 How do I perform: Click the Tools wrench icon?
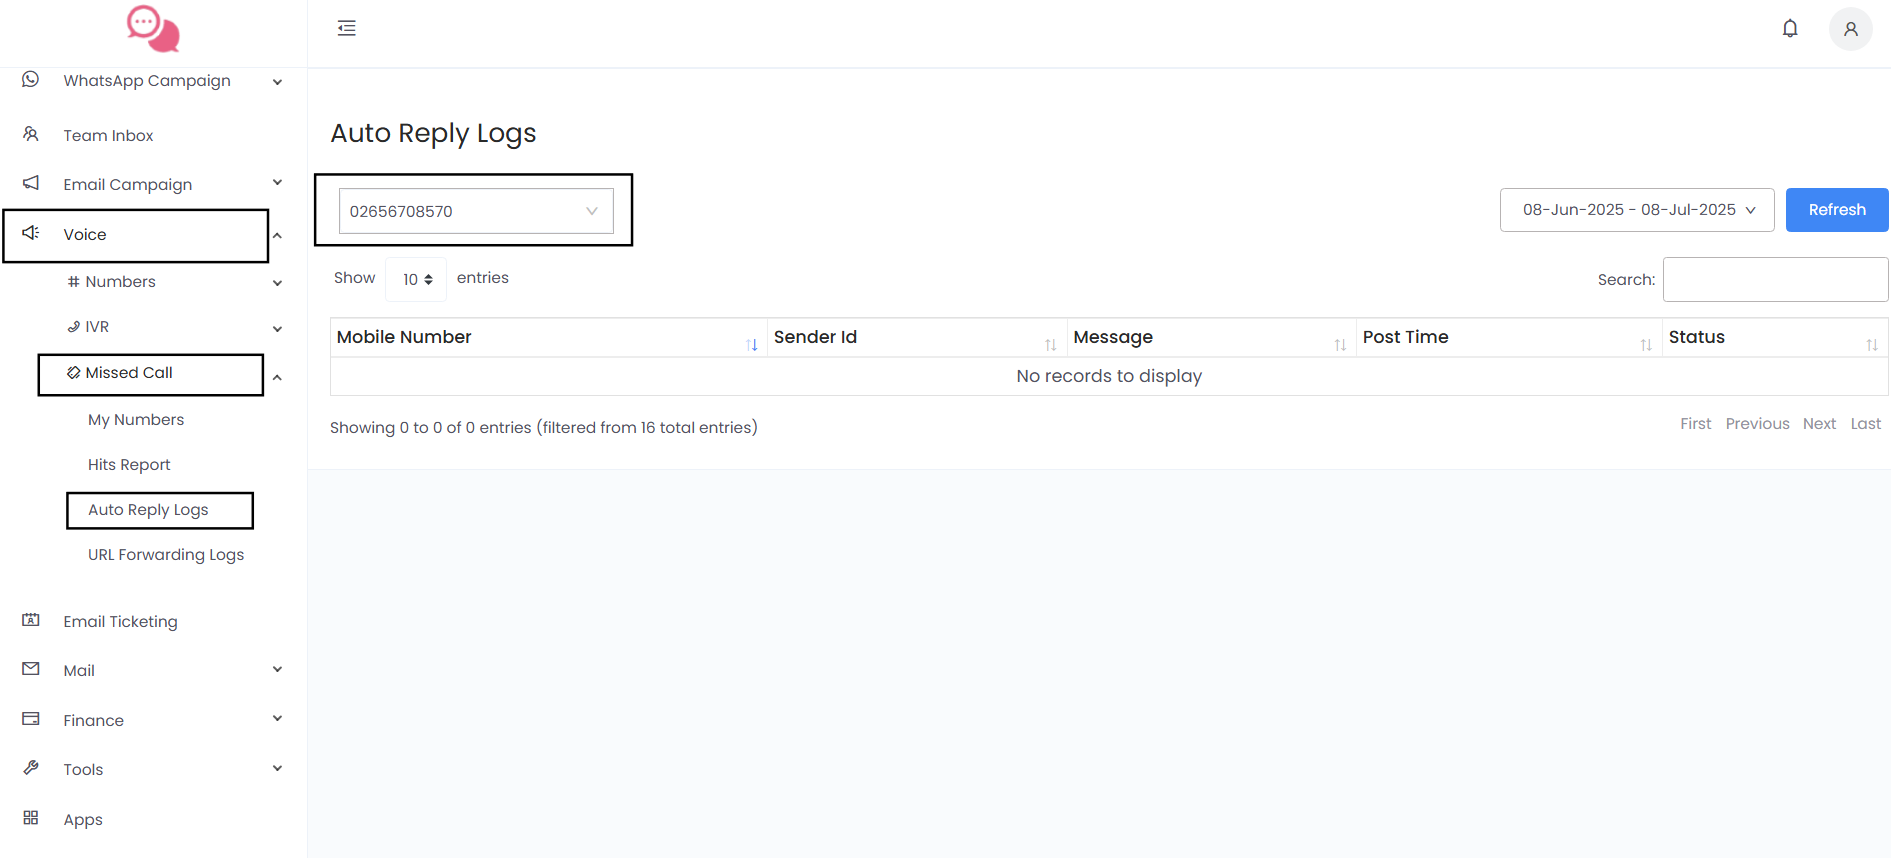coord(31,768)
